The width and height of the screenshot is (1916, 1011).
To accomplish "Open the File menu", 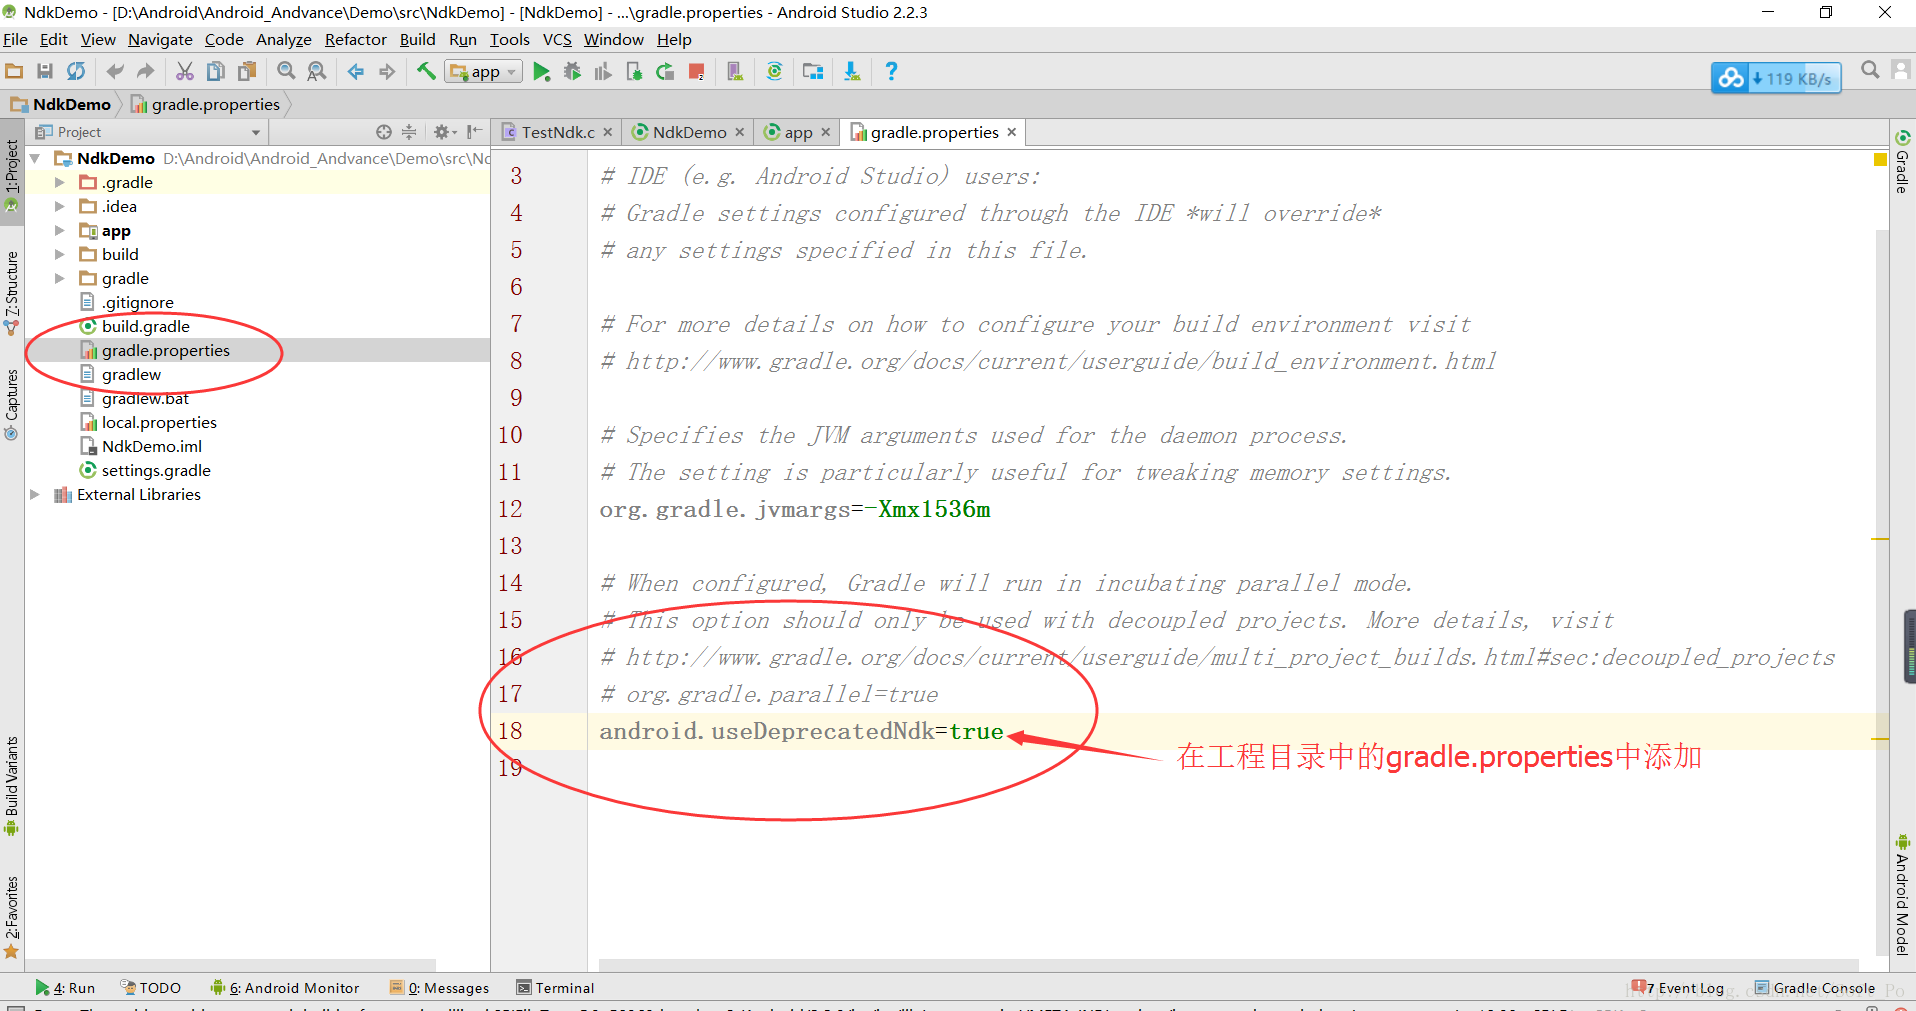I will pyautogui.click(x=15, y=40).
